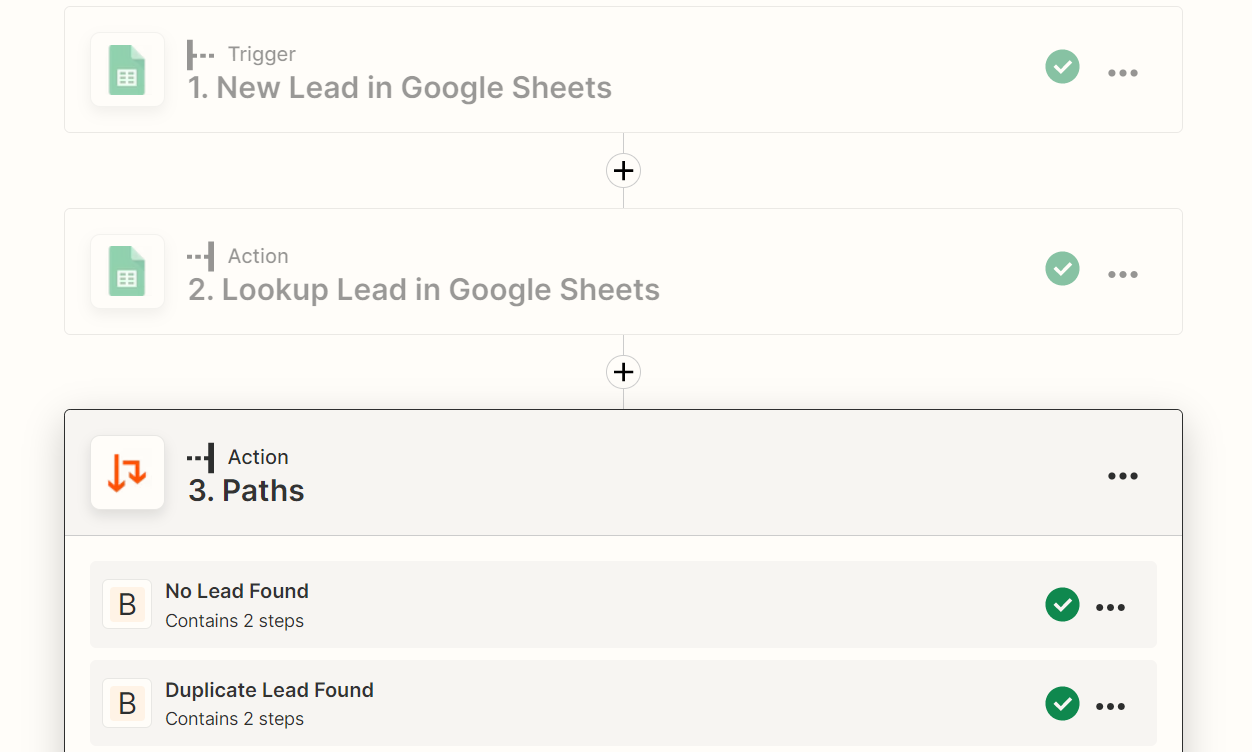1252x752 pixels.
Task: Open the No Lead Found path
Action: tap(623, 604)
